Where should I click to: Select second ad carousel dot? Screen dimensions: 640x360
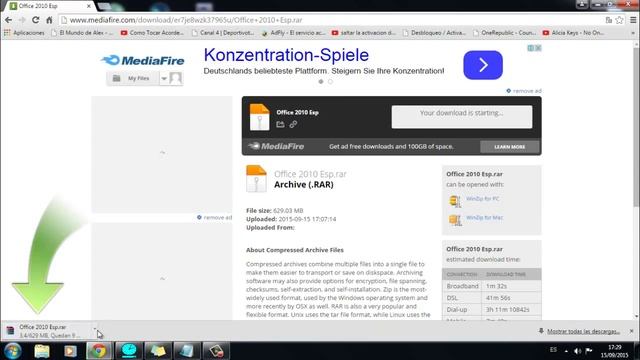coord(330,82)
